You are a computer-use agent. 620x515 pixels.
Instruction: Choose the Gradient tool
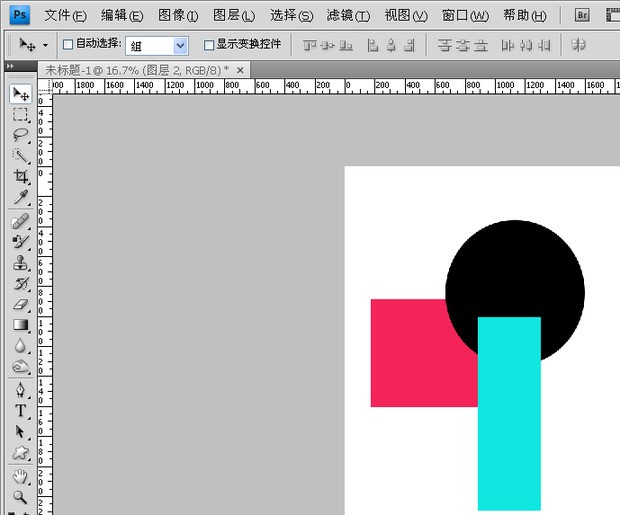pos(20,325)
